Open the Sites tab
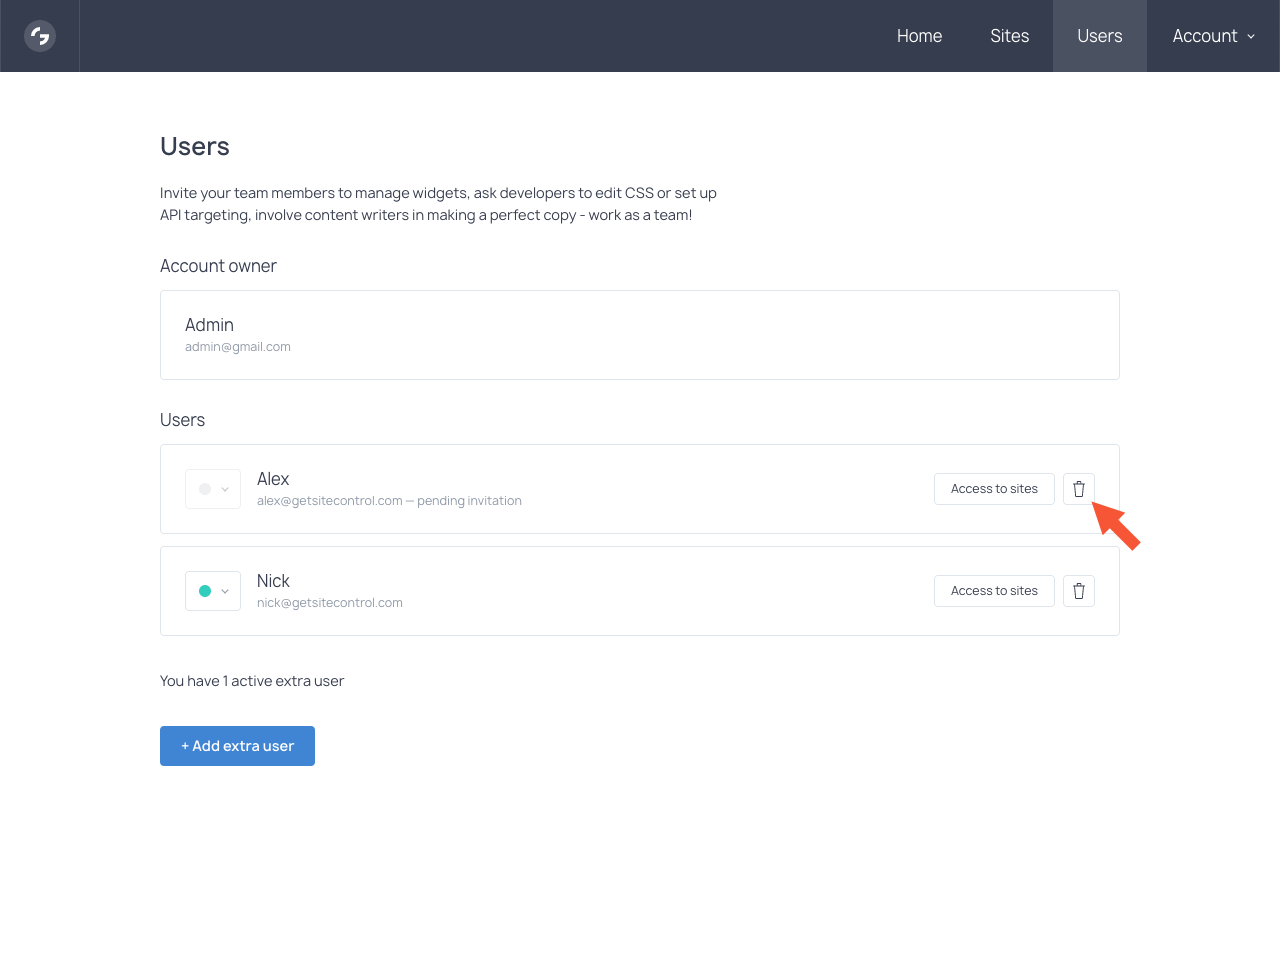Viewport: 1280px width, 960px height. (1009, 36)
